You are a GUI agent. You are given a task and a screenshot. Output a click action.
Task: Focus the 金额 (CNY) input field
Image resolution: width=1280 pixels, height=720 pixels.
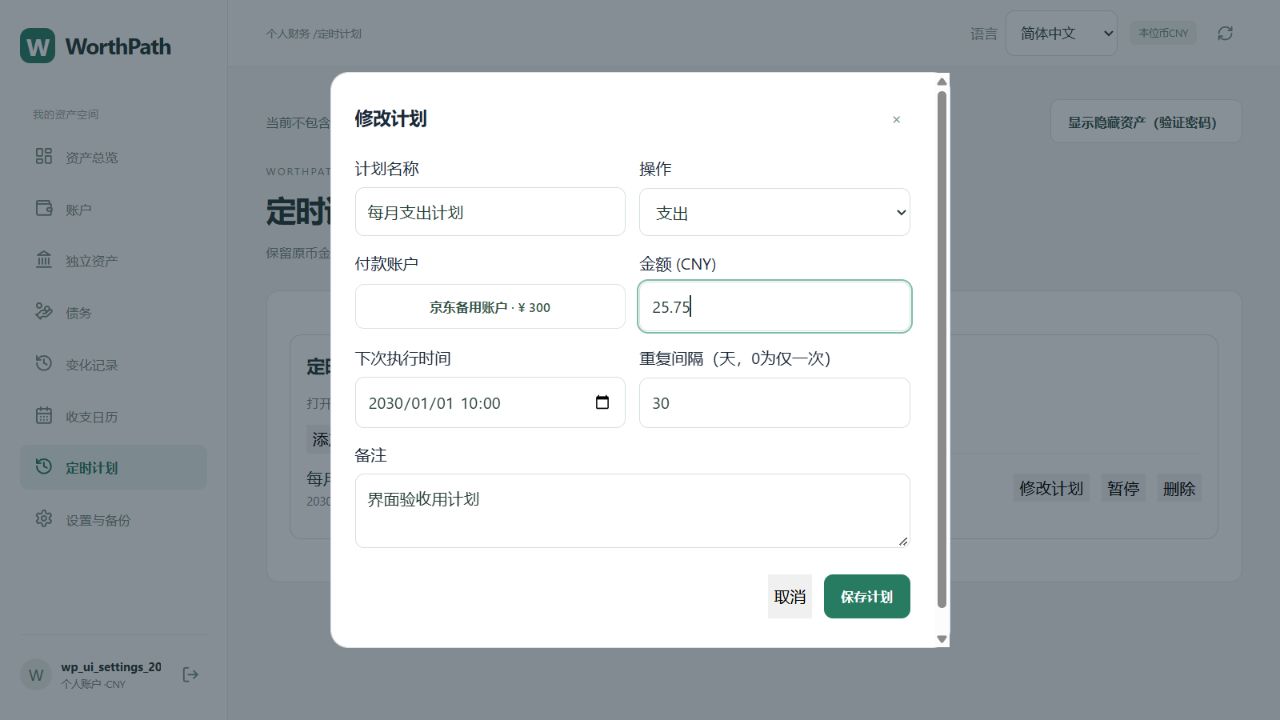tap(775, 306)
